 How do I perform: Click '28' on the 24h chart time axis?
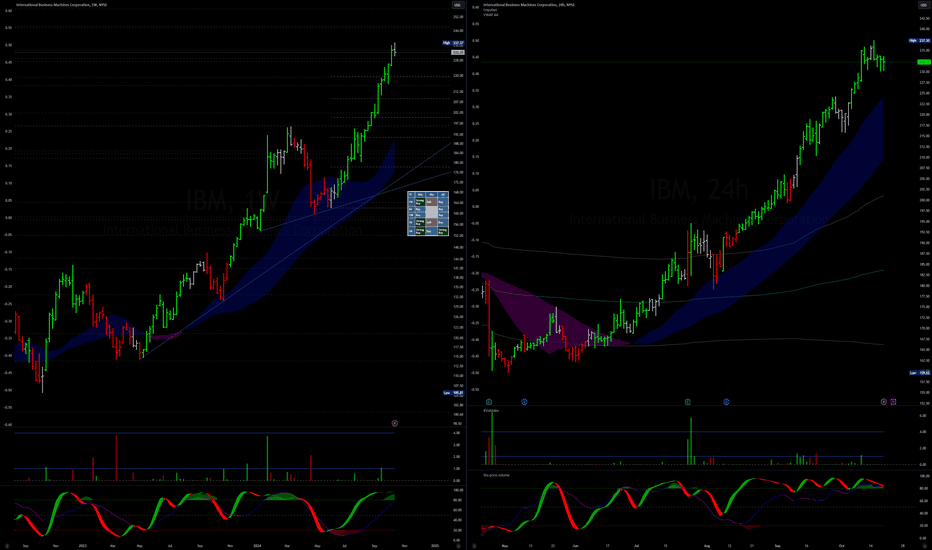(x=903, y=545)
